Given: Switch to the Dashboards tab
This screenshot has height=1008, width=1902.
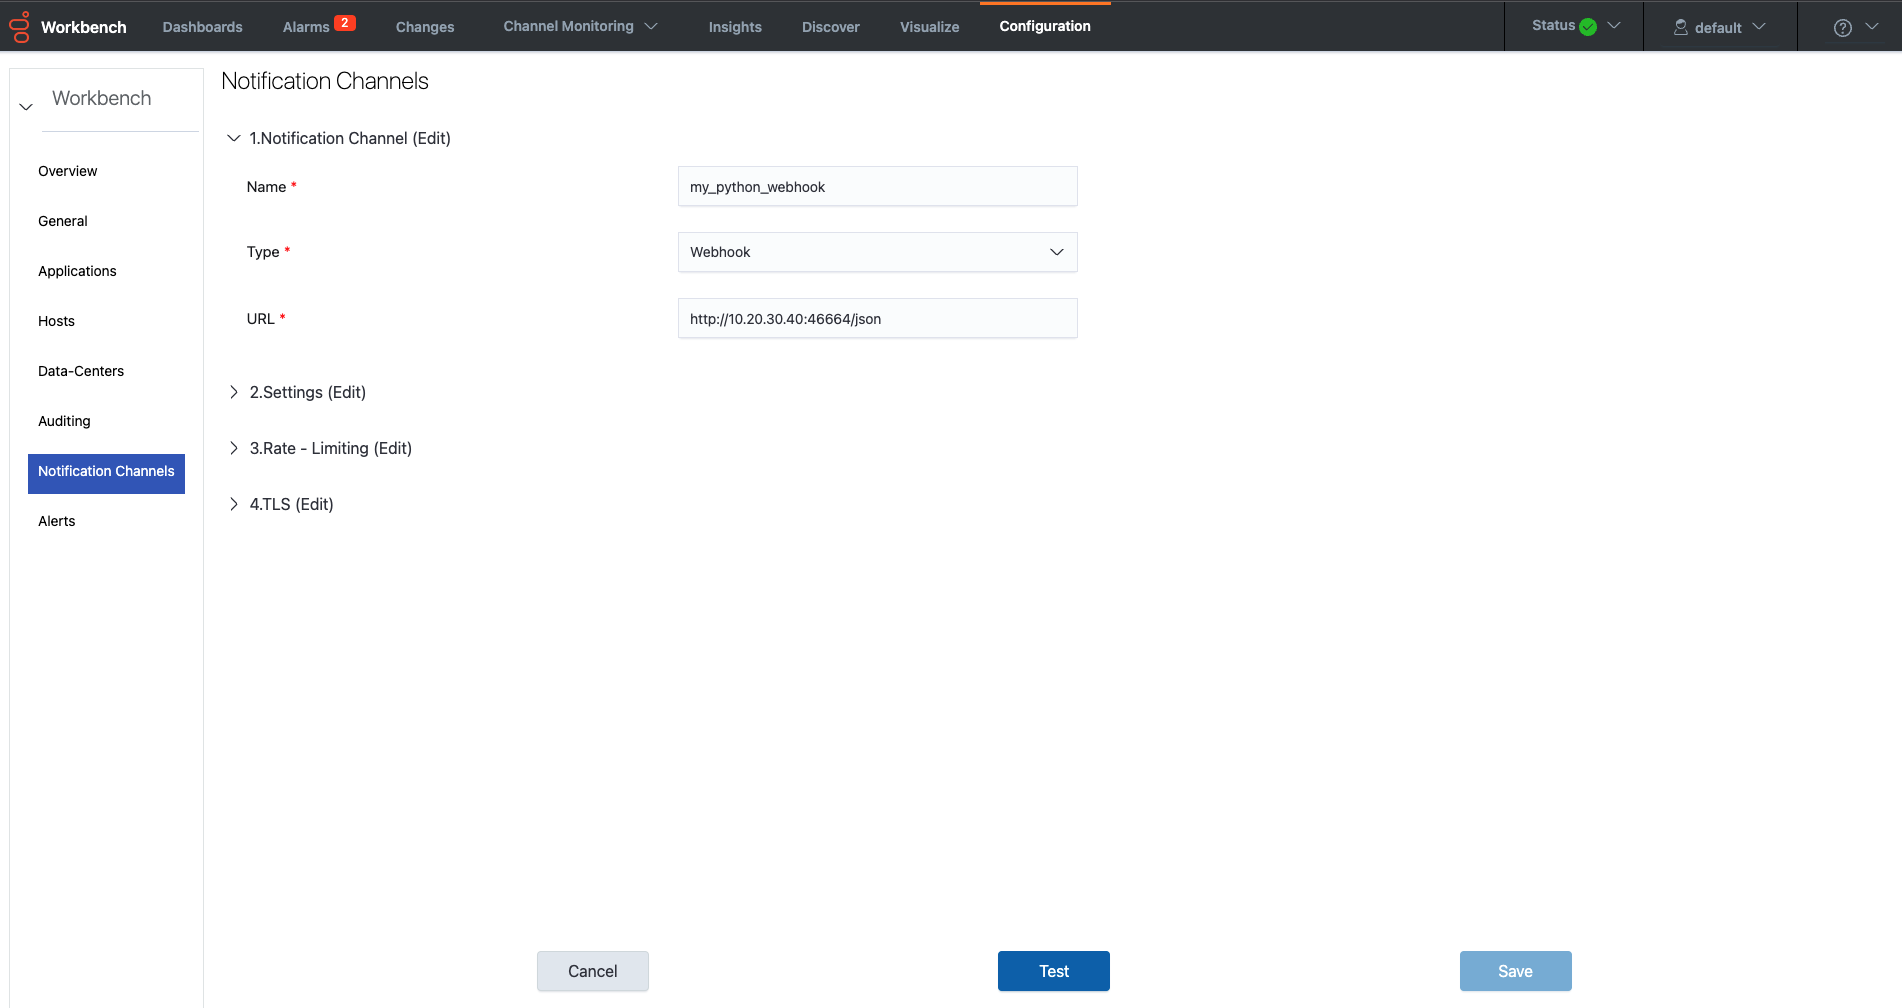Looking at the screenshot, I should pyautogui.click(x=203, y=27).
